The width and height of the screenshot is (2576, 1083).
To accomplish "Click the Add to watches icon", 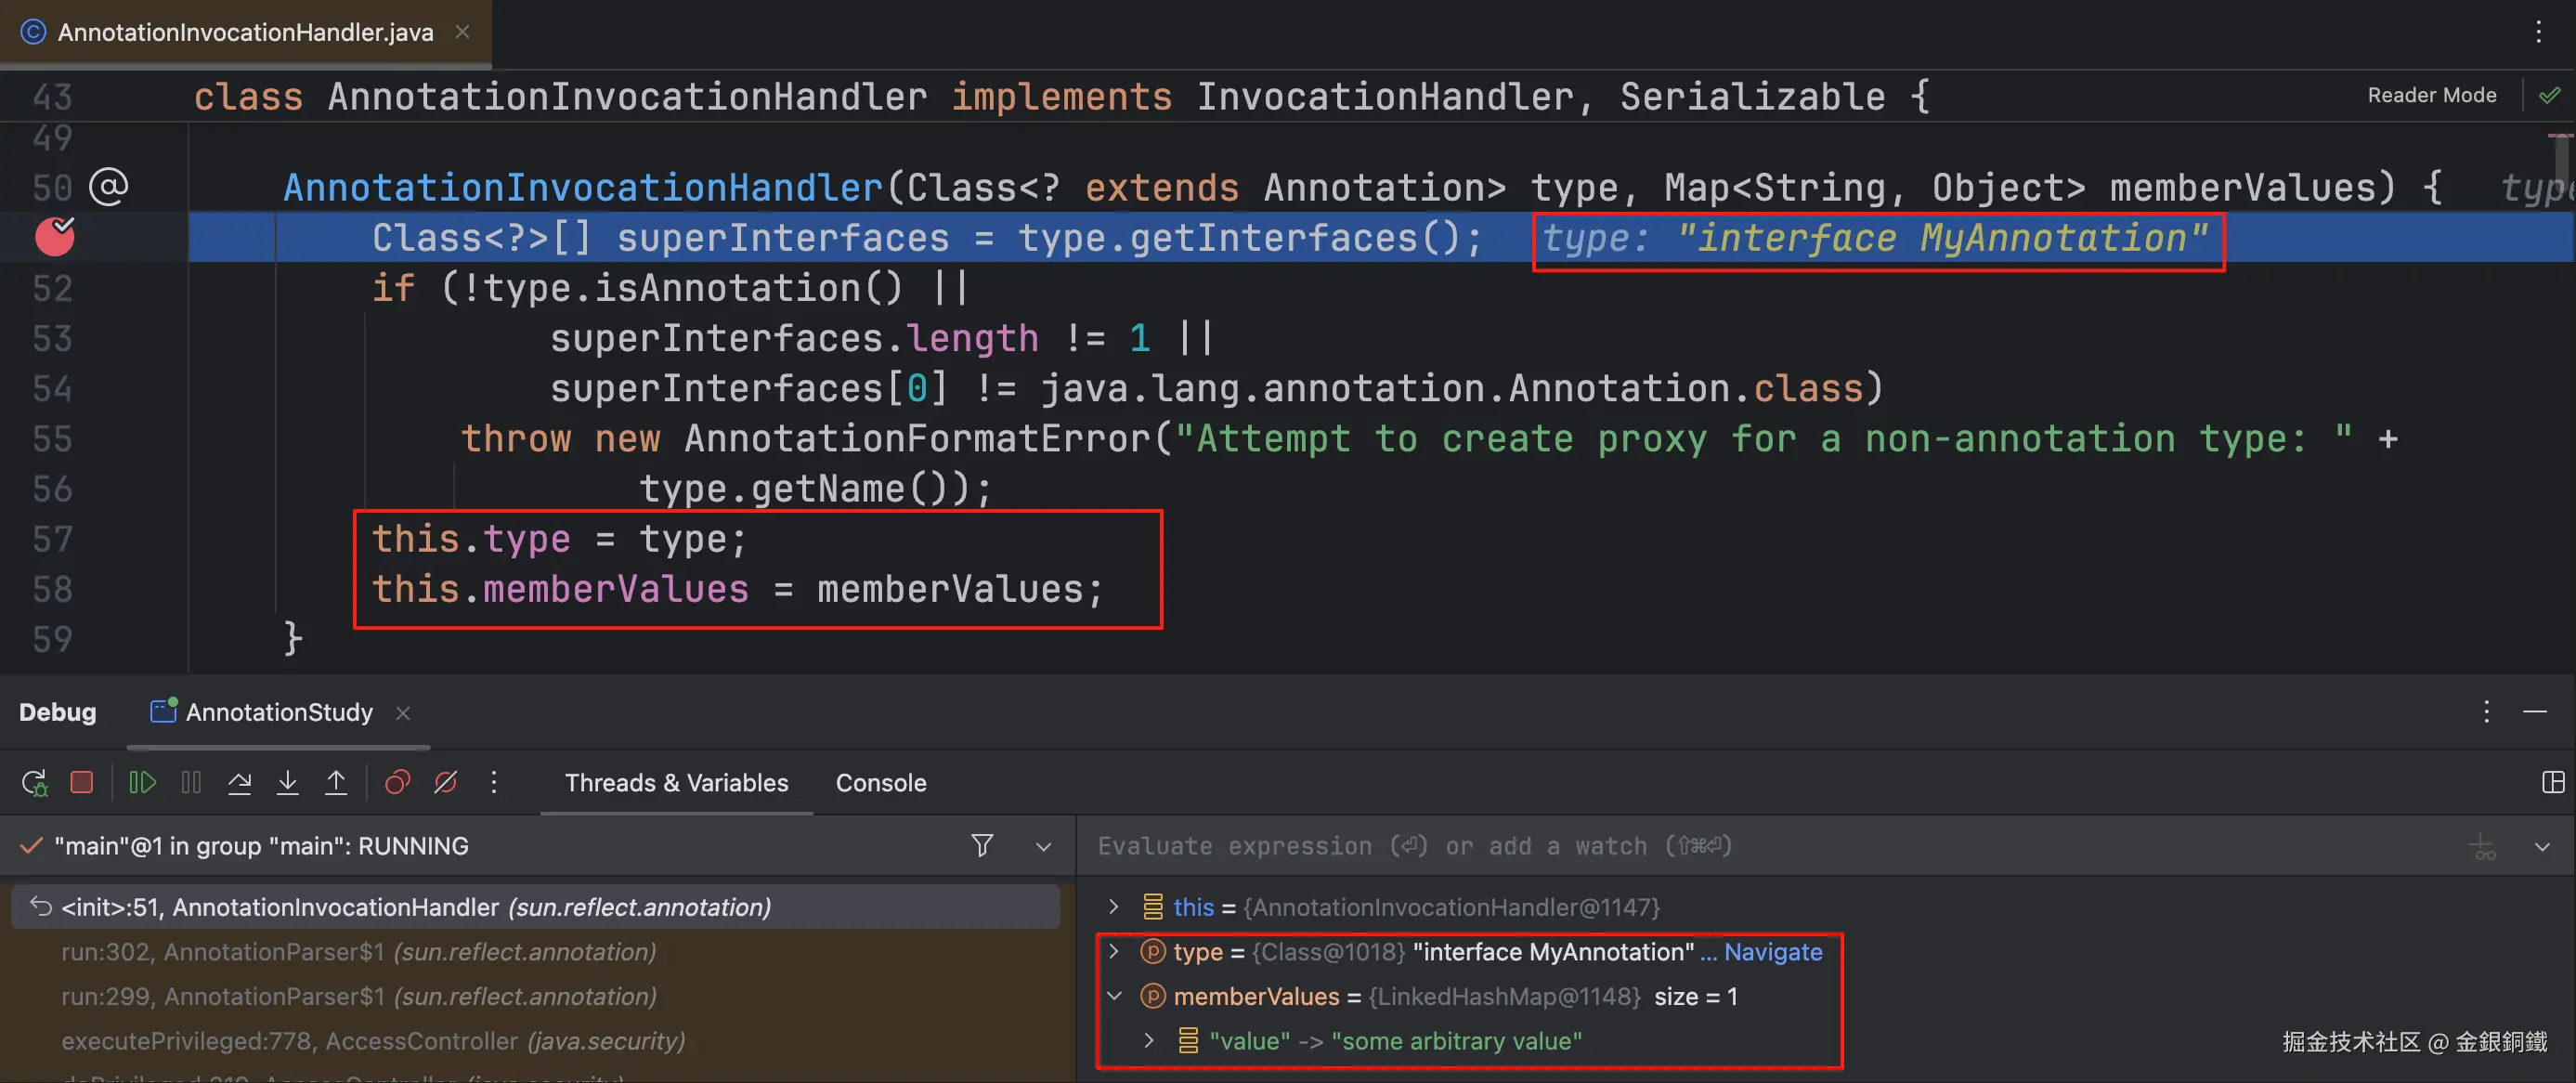I will (2482, 847).
